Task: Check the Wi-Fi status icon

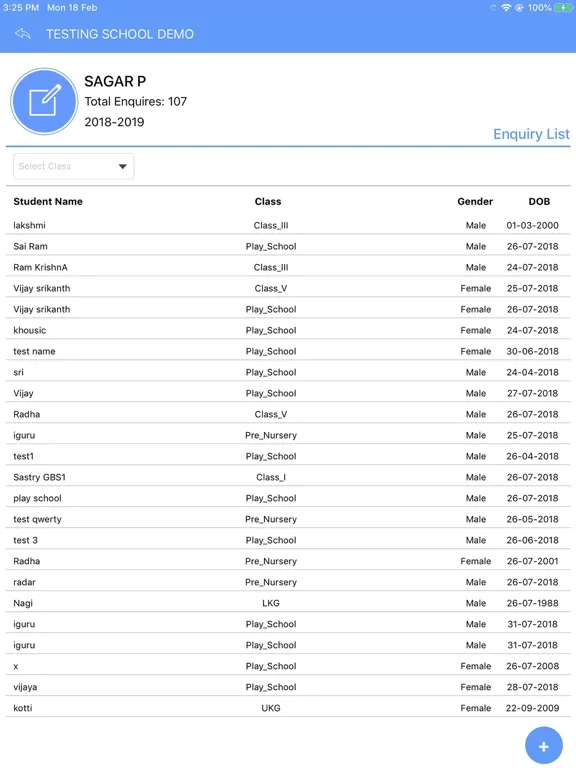Action: point(506,8)
